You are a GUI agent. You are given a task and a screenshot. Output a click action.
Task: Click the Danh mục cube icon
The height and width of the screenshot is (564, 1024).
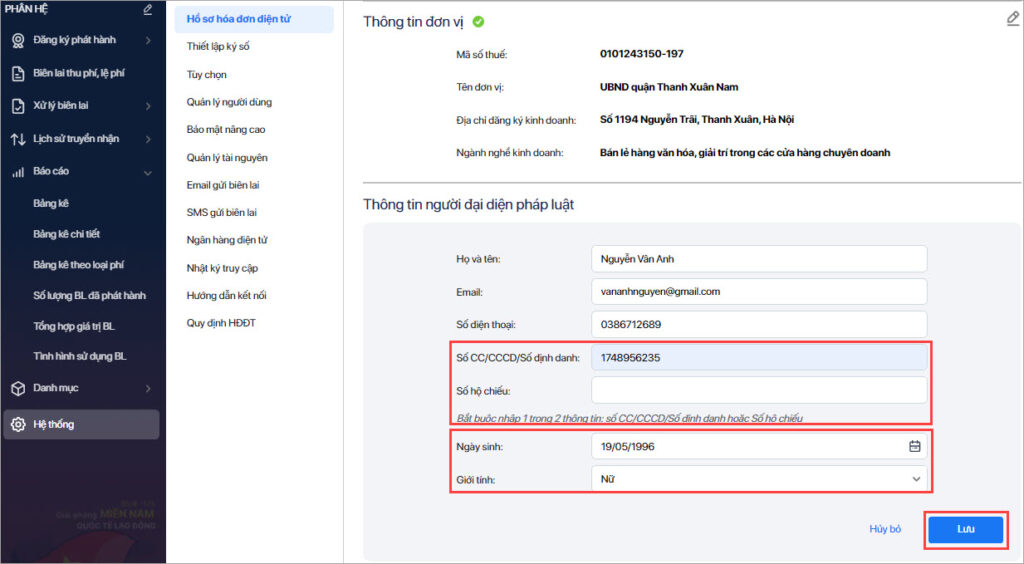(x=18, y=388)
